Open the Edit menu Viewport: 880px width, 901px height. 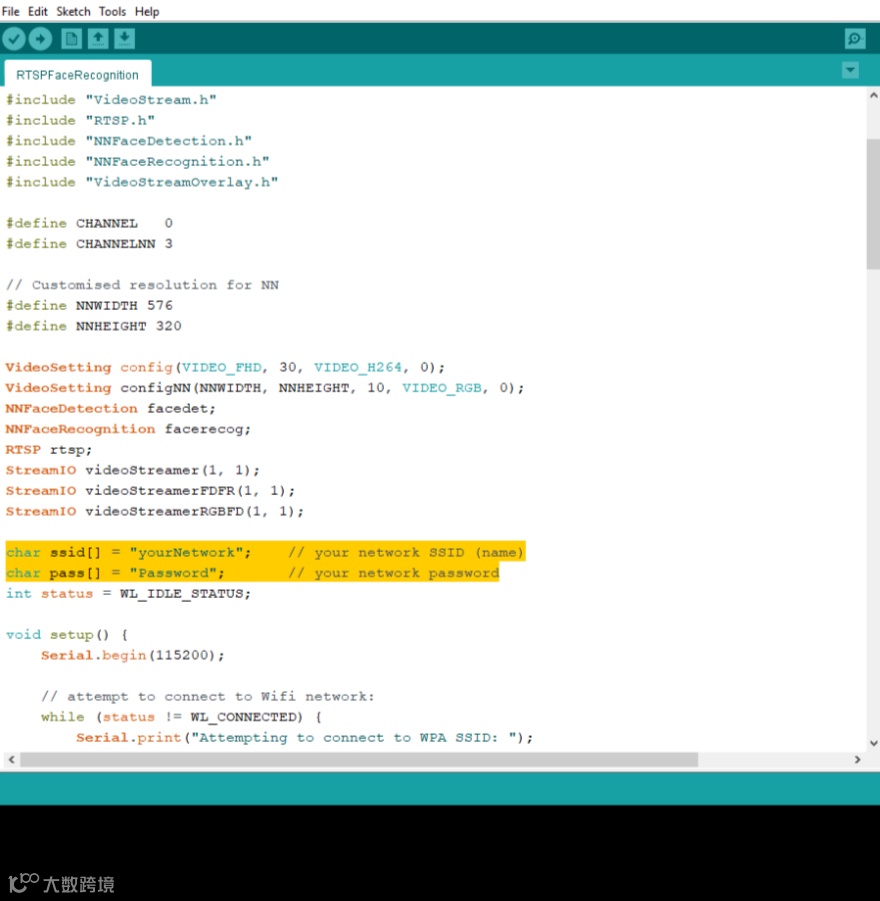coord(37,11)
